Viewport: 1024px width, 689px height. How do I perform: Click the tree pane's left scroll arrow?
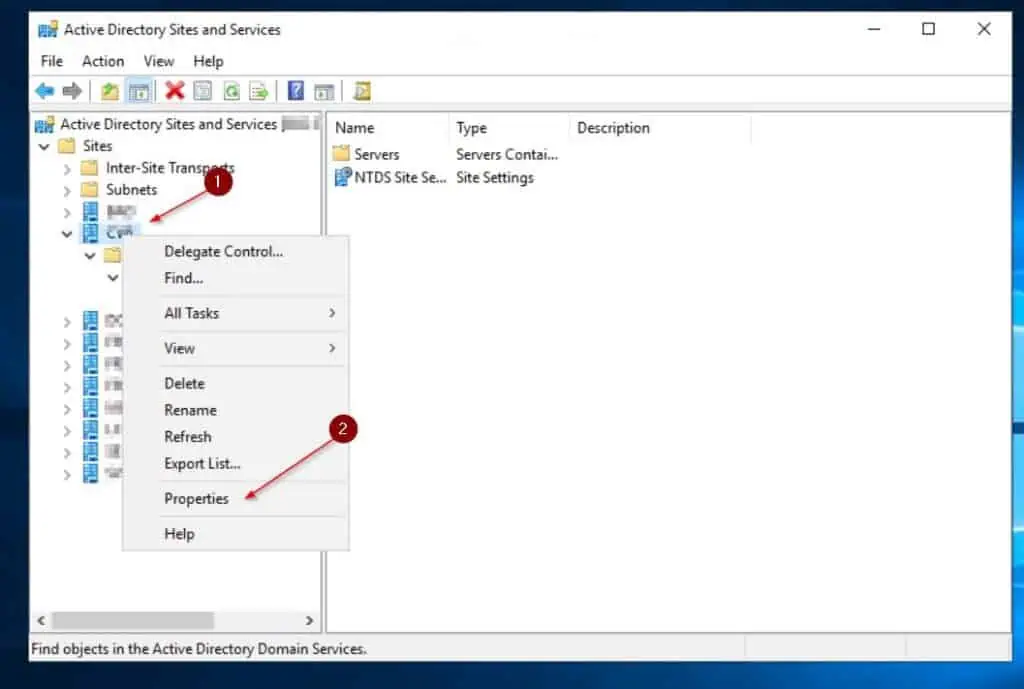[x=41, y=620]
